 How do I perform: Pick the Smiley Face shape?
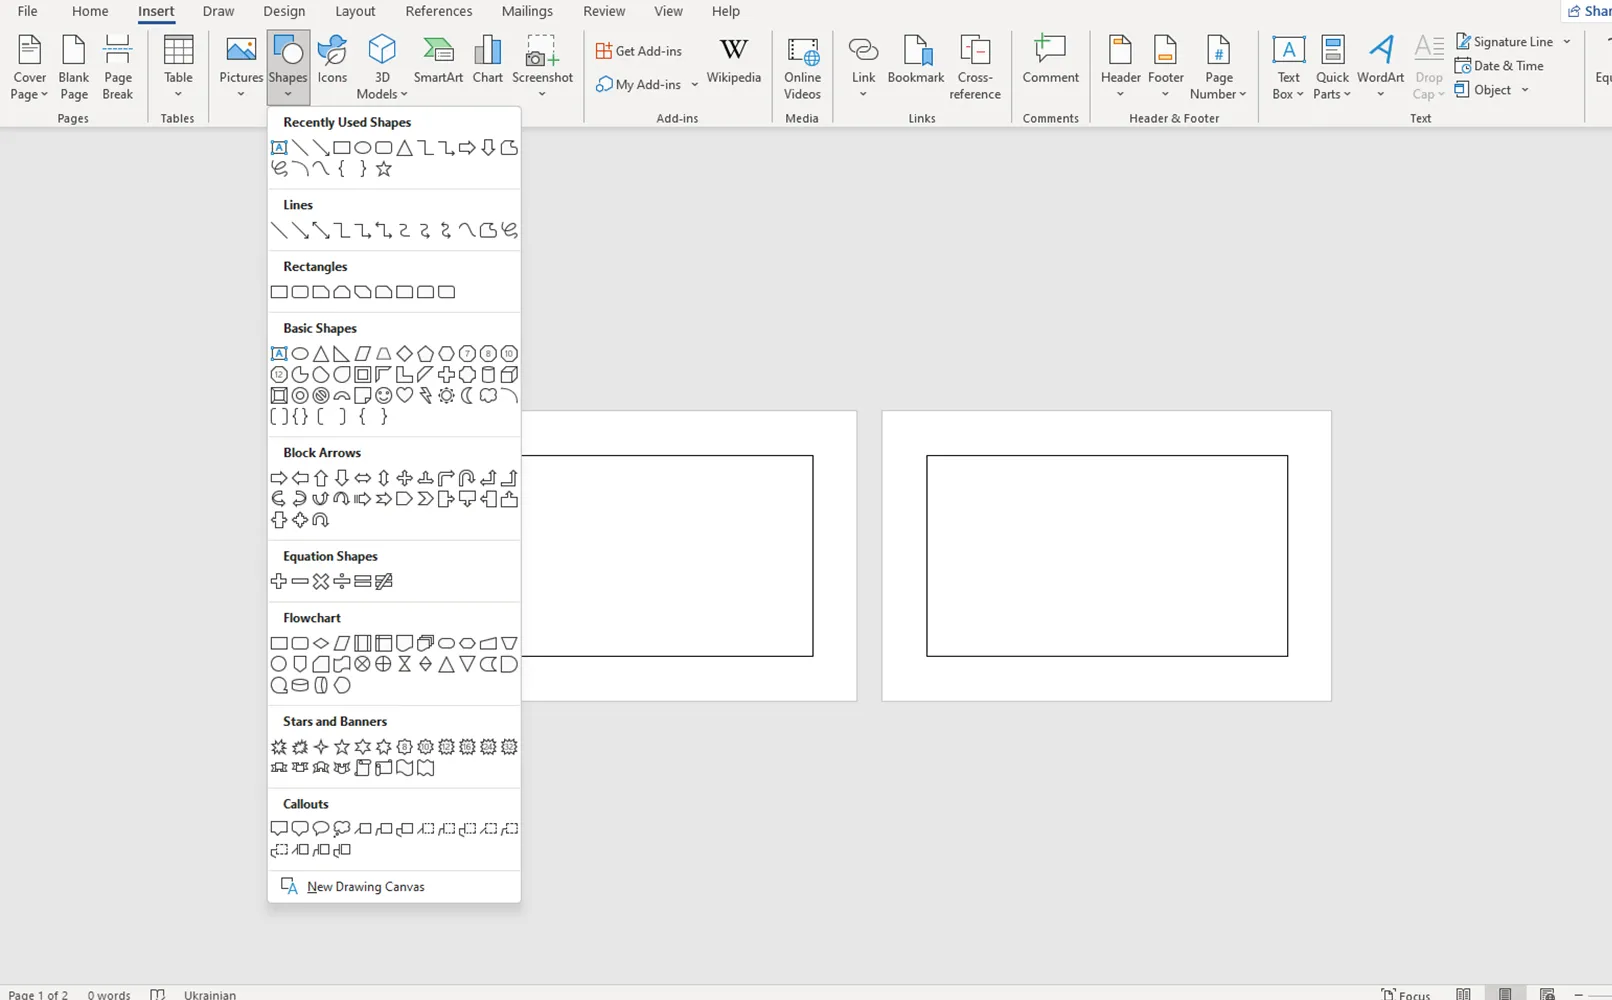pyautogui.click(x=383, y=395)
